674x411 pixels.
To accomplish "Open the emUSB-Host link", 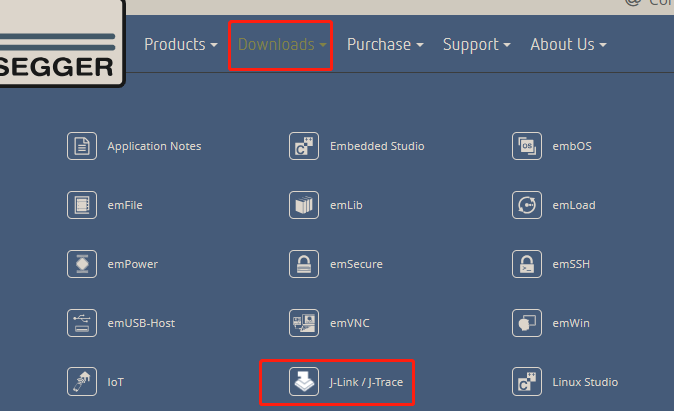I will 141,323.
